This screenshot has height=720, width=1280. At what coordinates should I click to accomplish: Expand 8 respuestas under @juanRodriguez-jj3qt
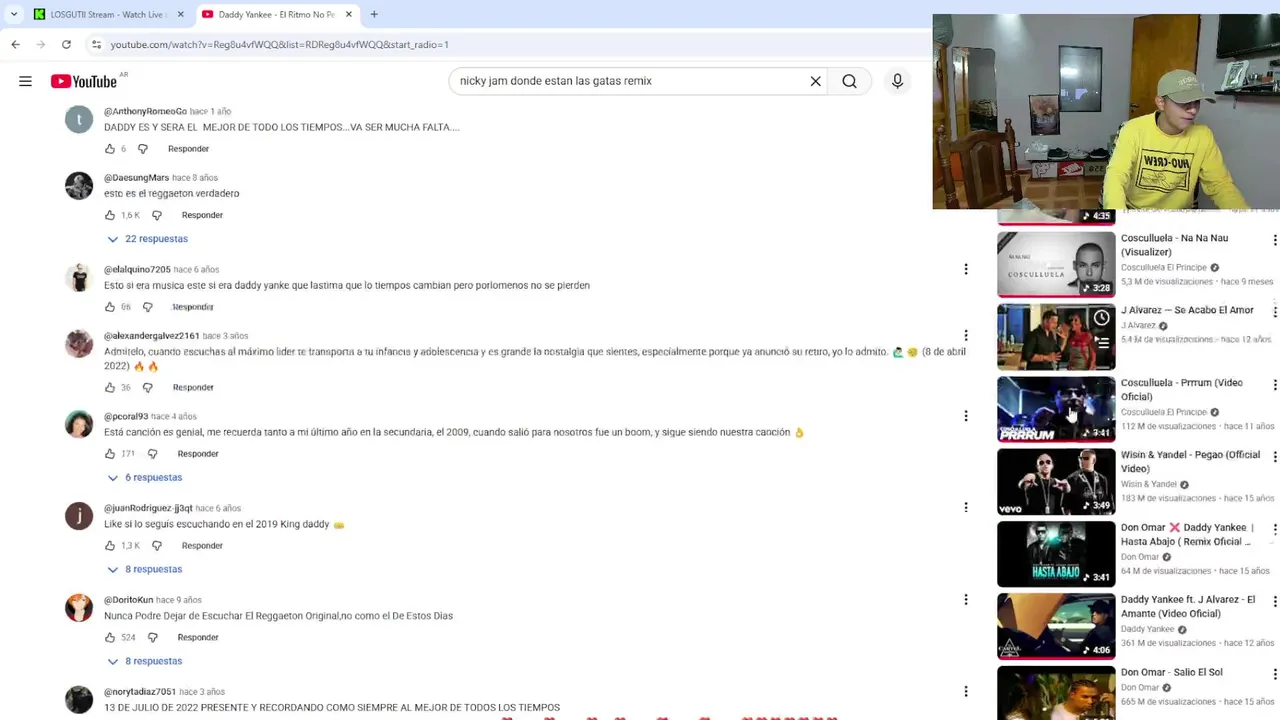[145, 569]
